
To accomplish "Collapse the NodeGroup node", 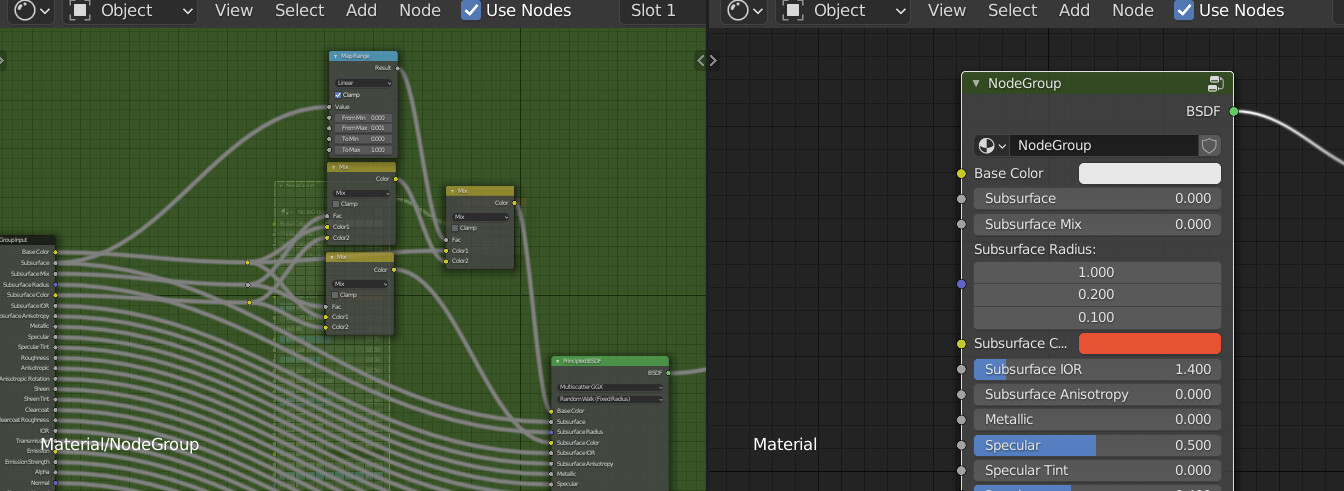I will 976,83.
